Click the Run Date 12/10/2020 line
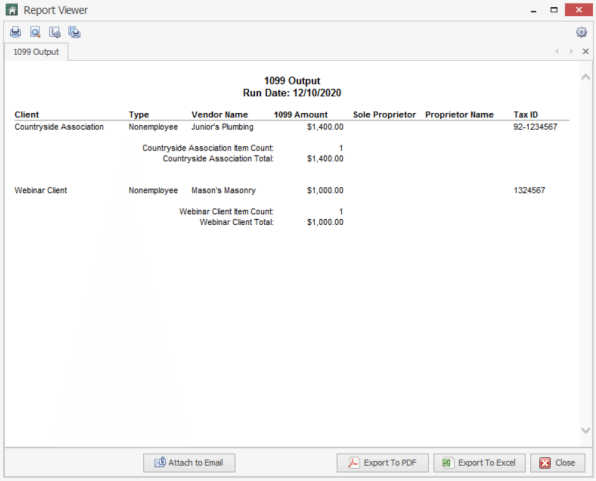 pos(292,93)
